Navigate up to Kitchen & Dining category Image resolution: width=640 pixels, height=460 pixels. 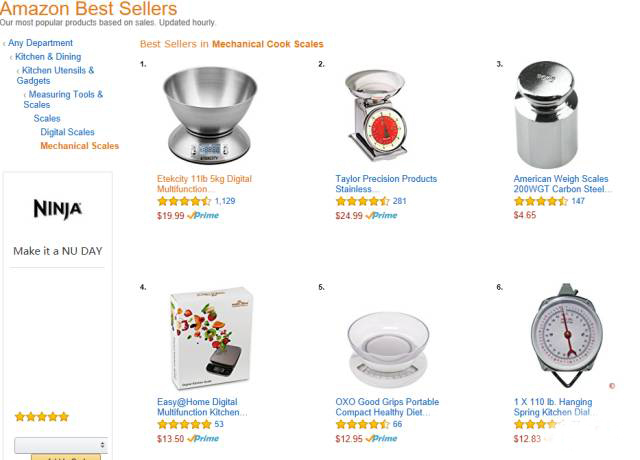[48, 57]
